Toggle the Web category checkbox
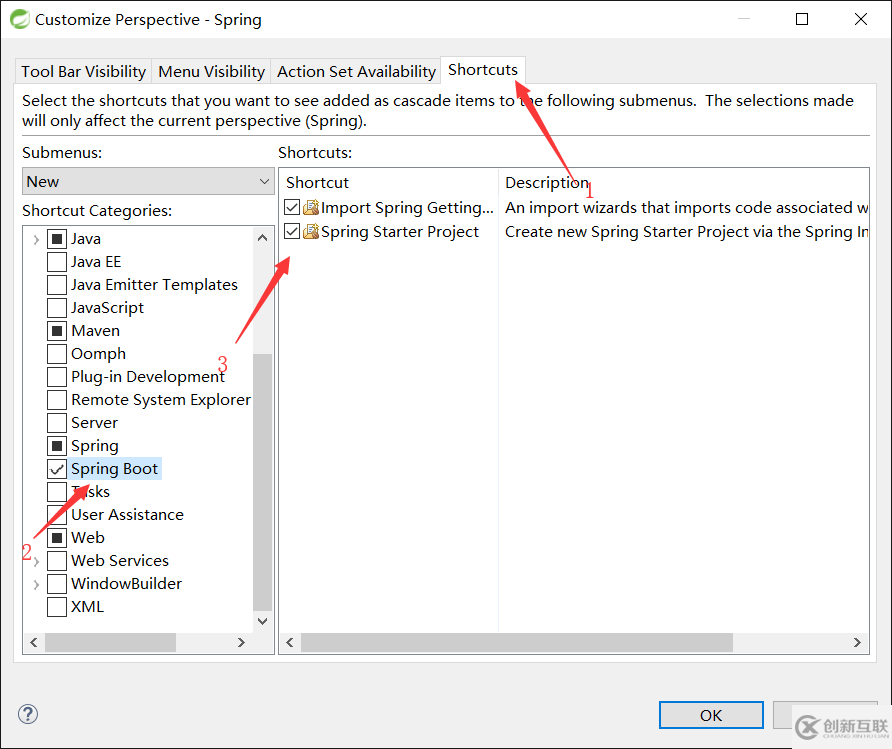 (x=57, y=537)
